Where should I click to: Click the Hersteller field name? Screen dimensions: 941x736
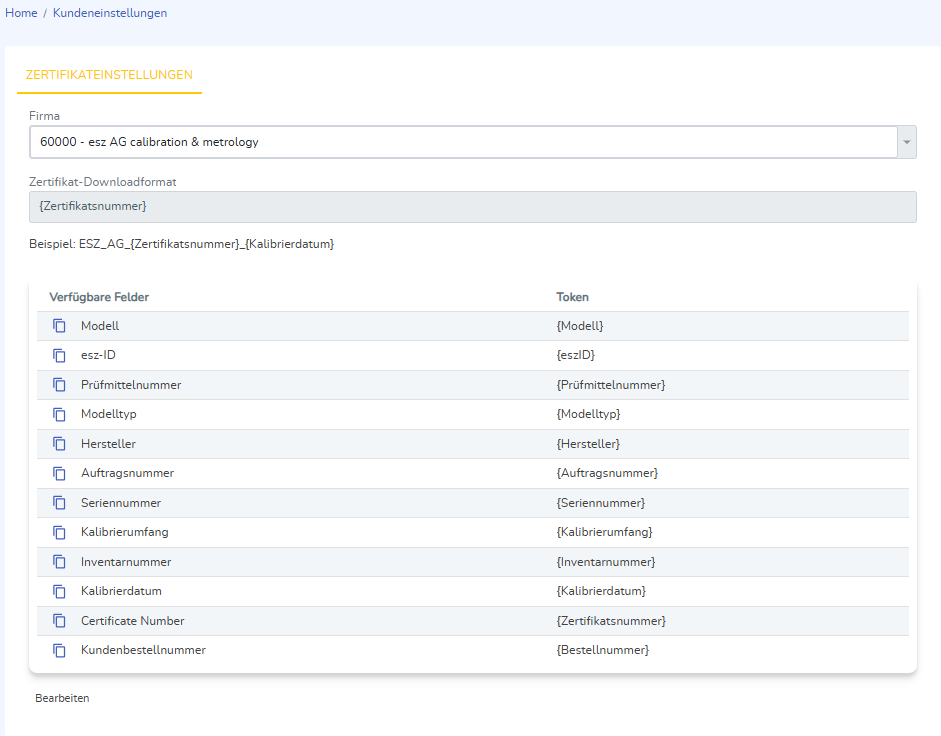click(109, 444)
